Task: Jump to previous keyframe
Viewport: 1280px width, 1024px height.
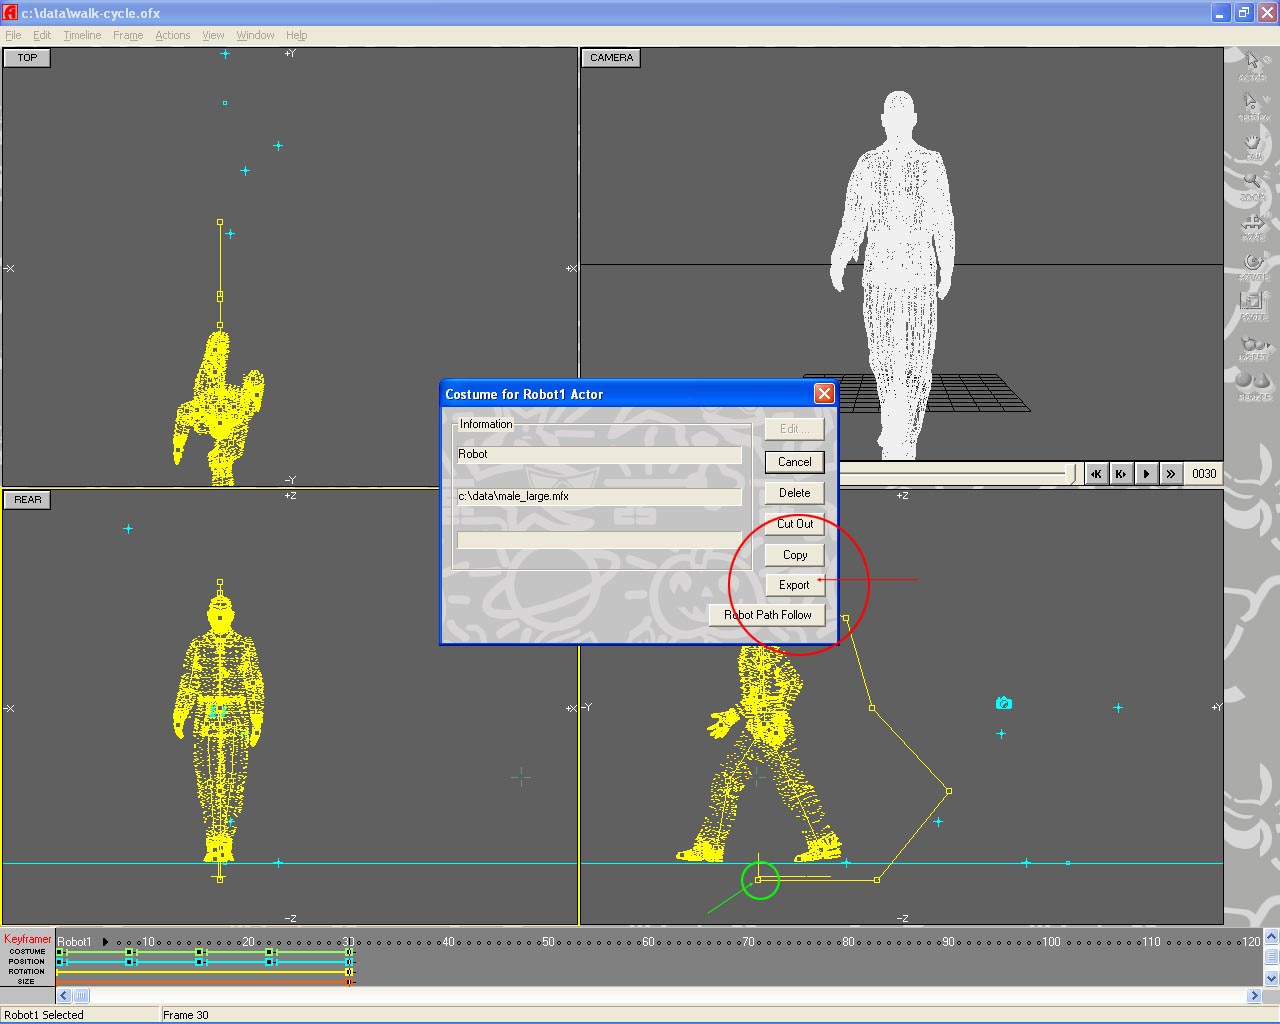Action: [1096, 474]
